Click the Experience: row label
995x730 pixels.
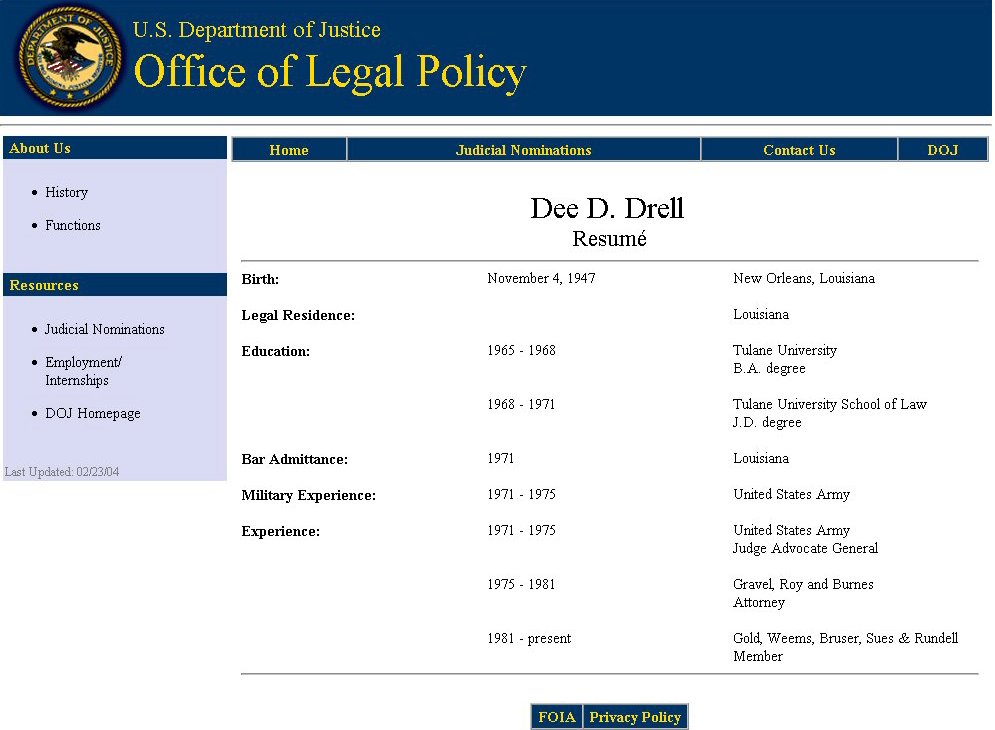coord(280,531)
